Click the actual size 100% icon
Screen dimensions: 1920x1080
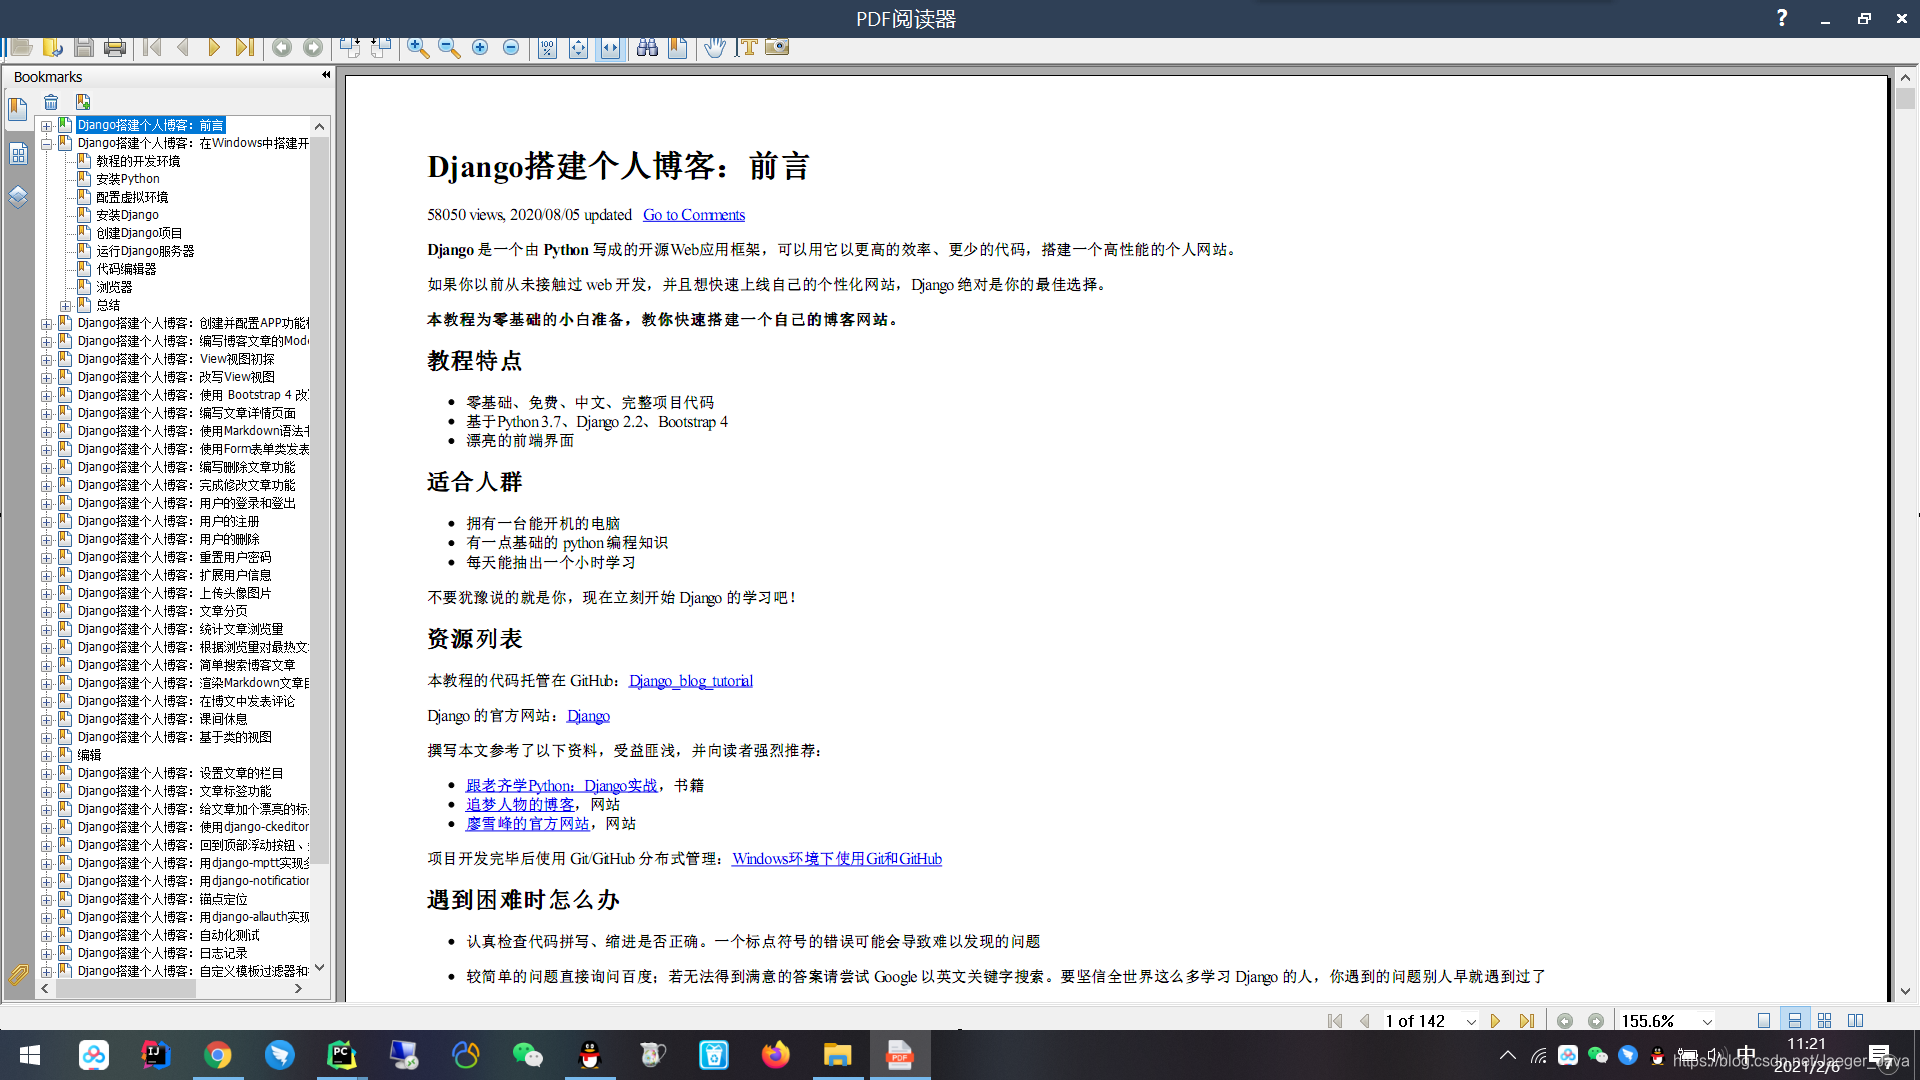point(547,48)
